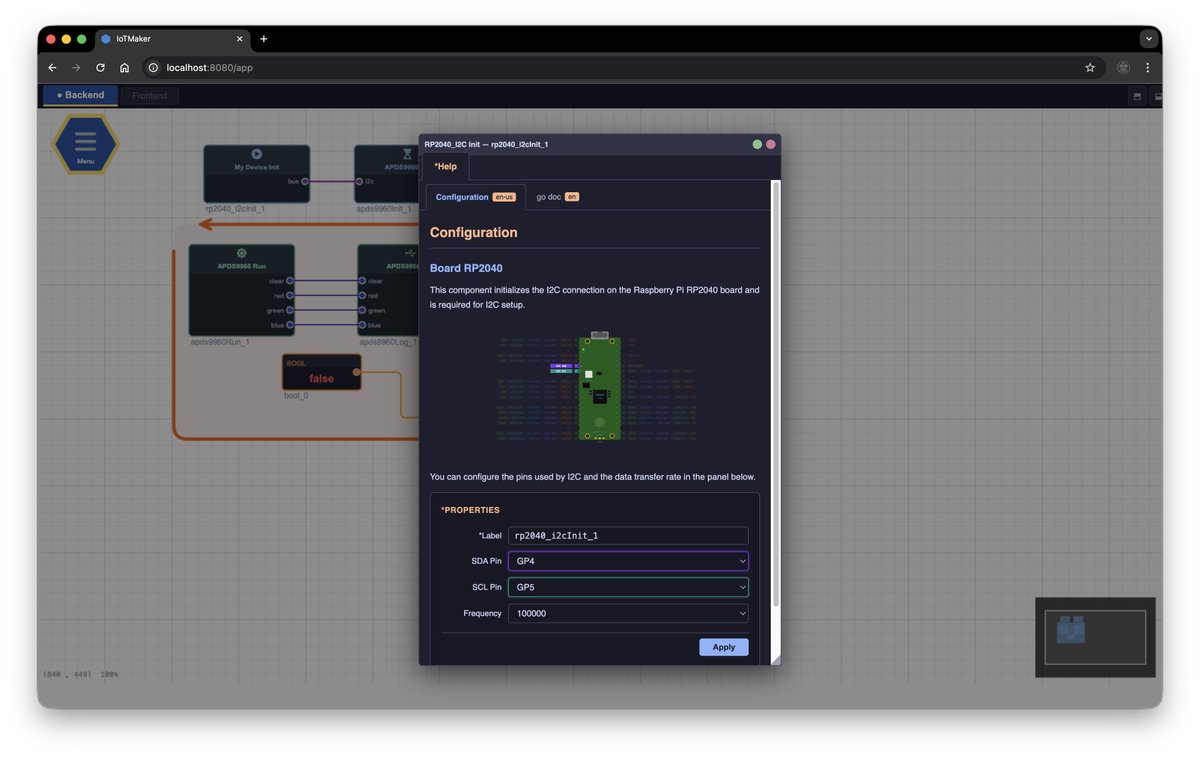Toggle the BOOL false value
This screenshot has width=1200, height=758.
point(321,379)
